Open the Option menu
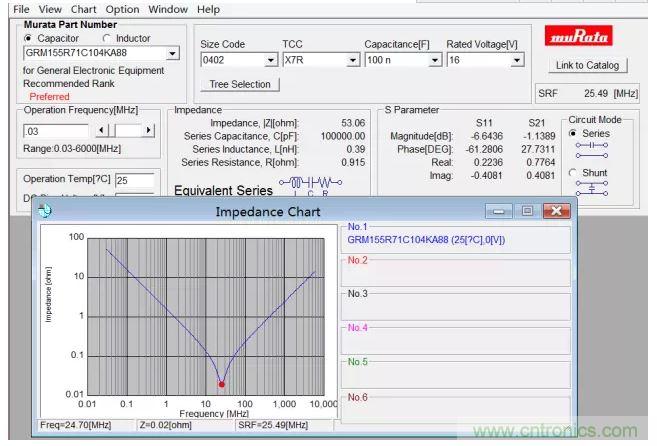 click(x=122, y=9)
